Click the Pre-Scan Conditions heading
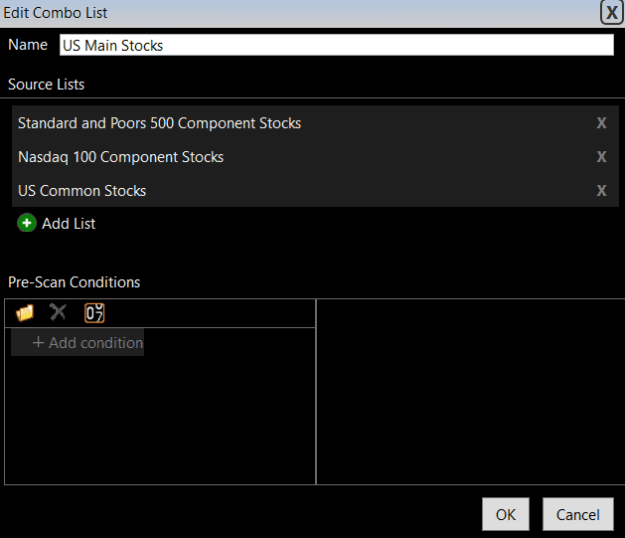Screen dimensions: 625x538 (74, 282)
